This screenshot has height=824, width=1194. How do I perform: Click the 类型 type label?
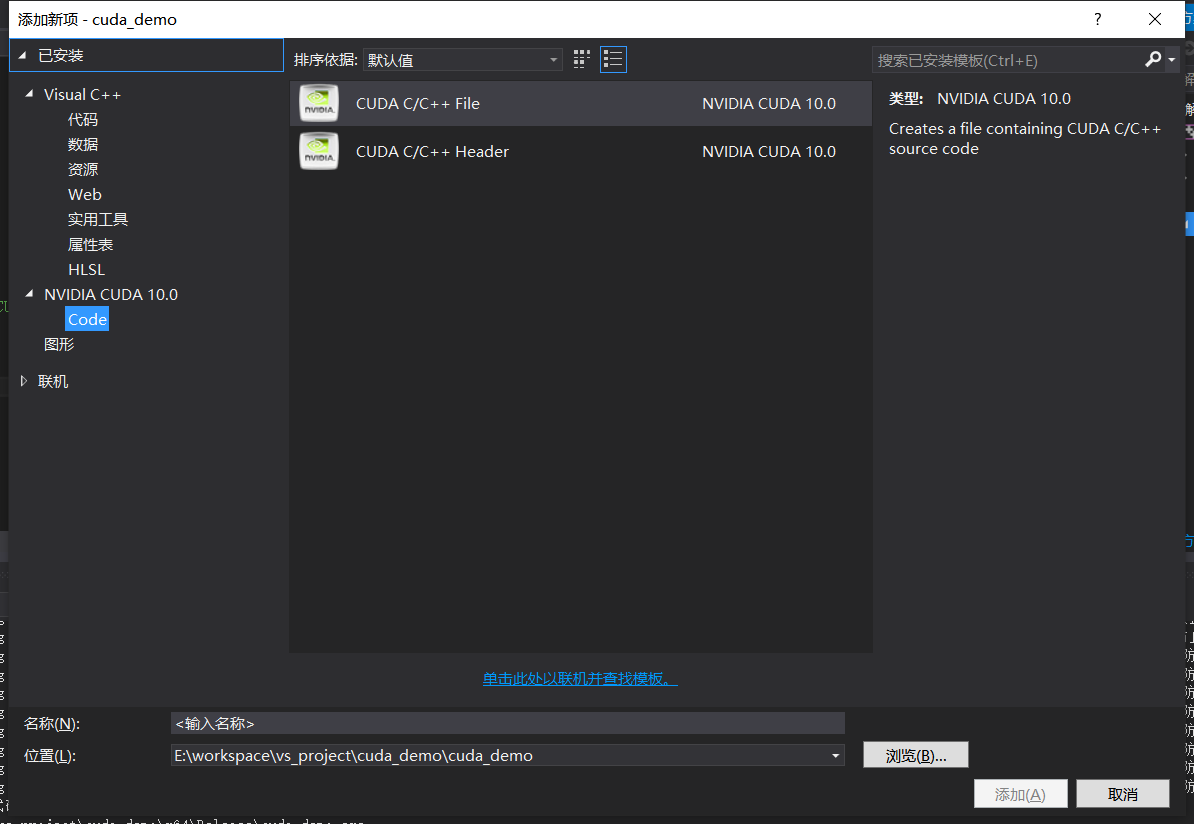coord(905,98)
